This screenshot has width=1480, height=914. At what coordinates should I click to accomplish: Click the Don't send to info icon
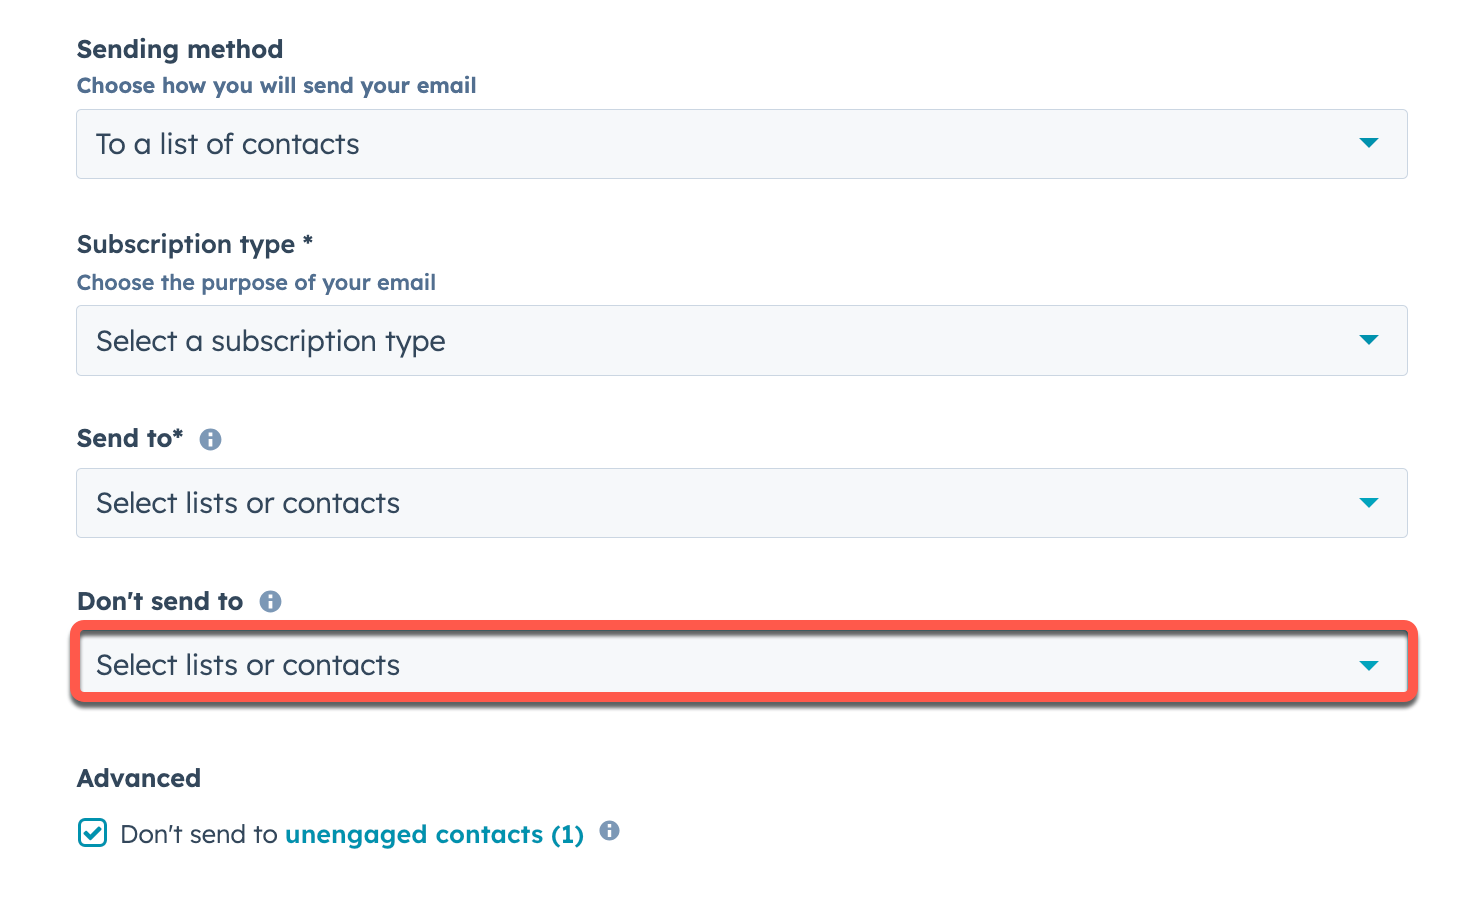pos(269,601)
